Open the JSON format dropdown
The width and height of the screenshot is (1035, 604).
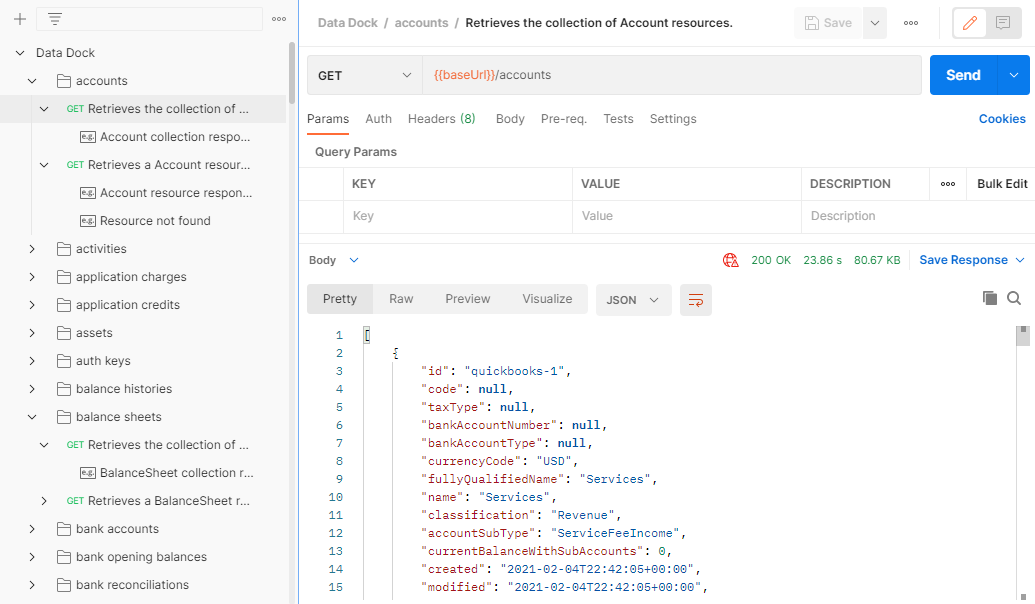click(x=634, y=300)
